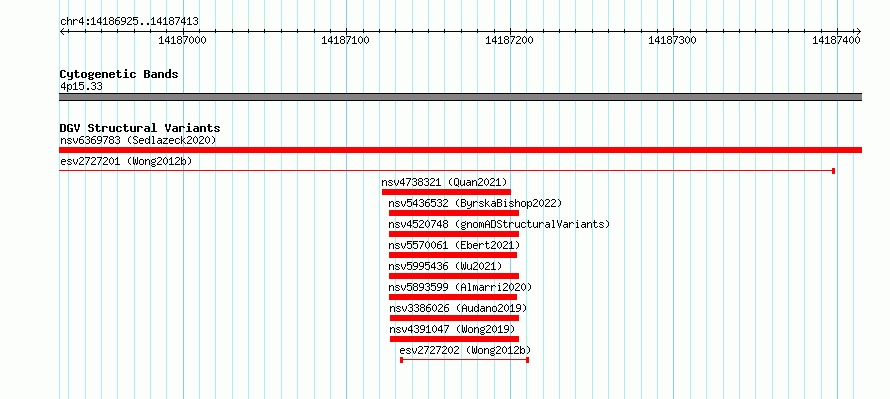
Task: Open nsv4520748 (gnomADStructuralVariants) label
Action: (x=499, y=224)
